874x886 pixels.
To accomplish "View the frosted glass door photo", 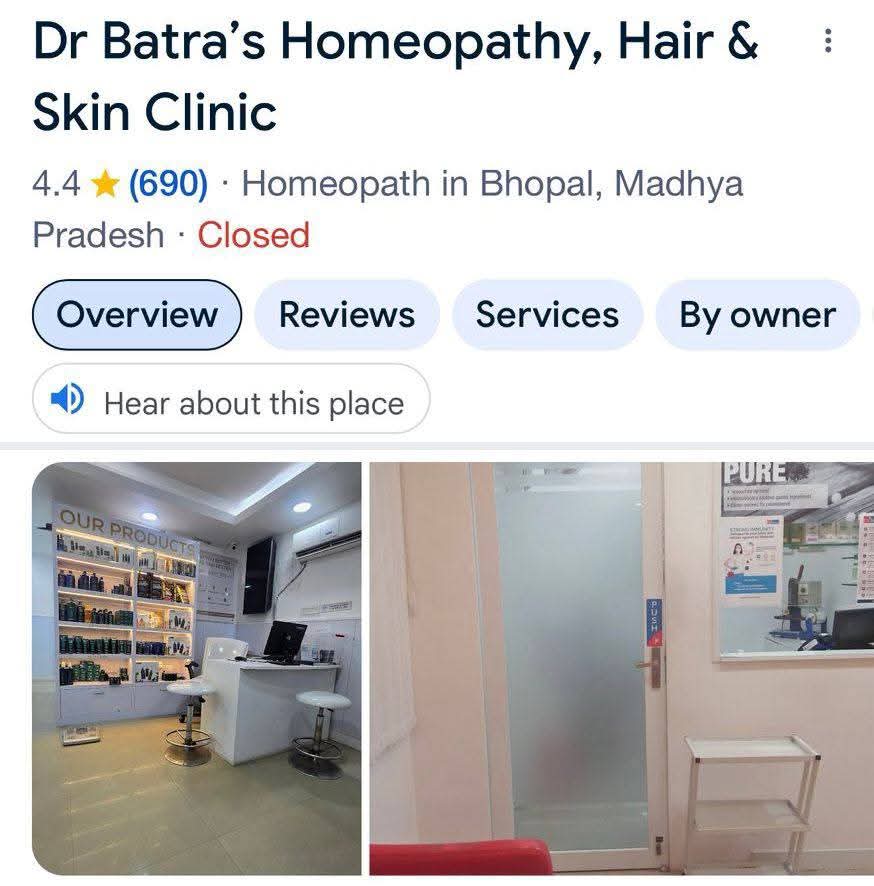I will (x=621, y=668).
